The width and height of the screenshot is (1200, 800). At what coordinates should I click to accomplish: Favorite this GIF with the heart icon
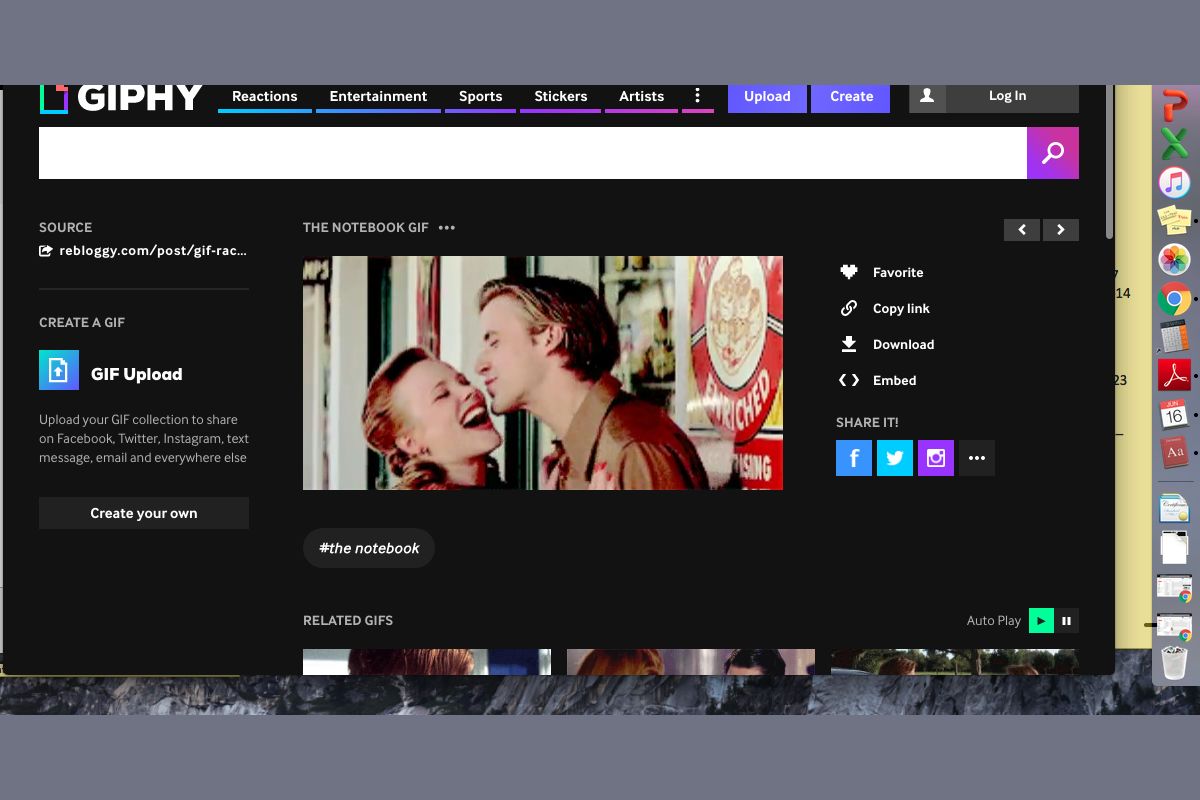point(849,272)
